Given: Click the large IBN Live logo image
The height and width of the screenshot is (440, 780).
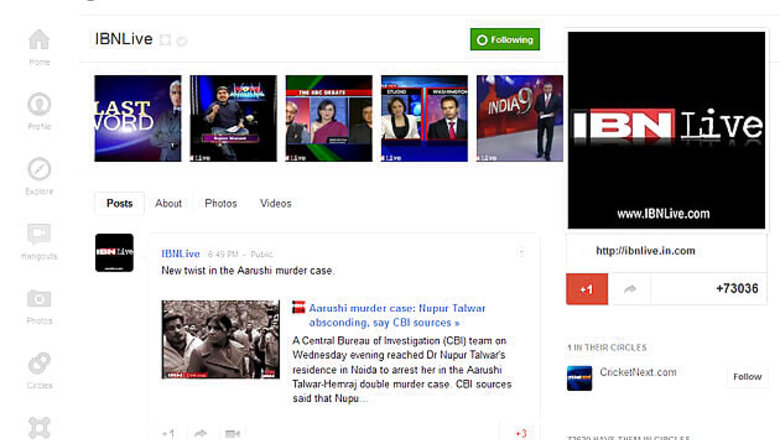Looking at the screenshot, I should (667, 130).
